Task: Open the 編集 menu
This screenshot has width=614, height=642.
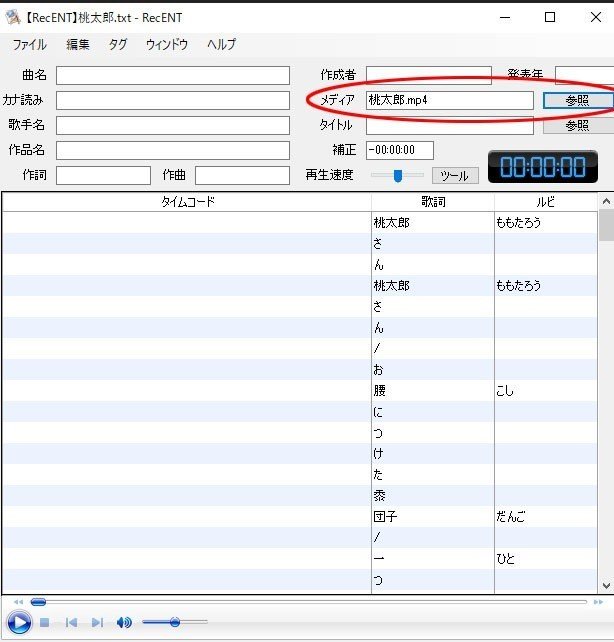Action: tap(78, 44)
